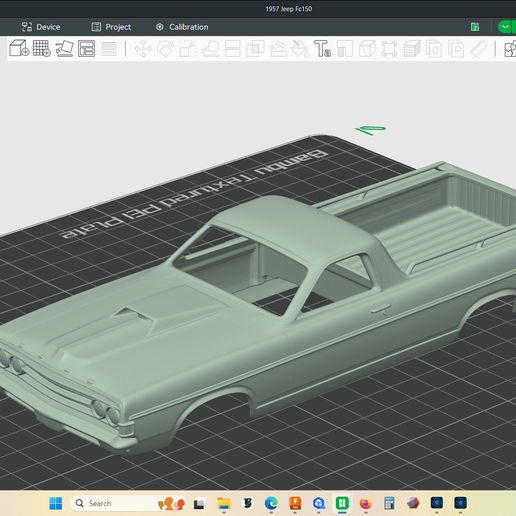Image resolution: width=516 pixels, height=516 pixels.
Task: Switch to the Project tab
Action: 111,27
